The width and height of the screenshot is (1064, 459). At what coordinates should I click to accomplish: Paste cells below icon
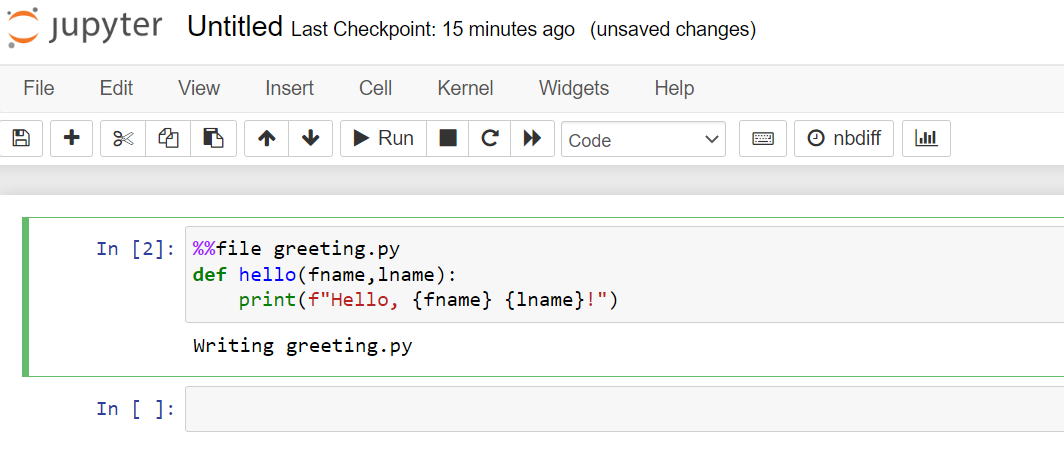tap(214, 139)
